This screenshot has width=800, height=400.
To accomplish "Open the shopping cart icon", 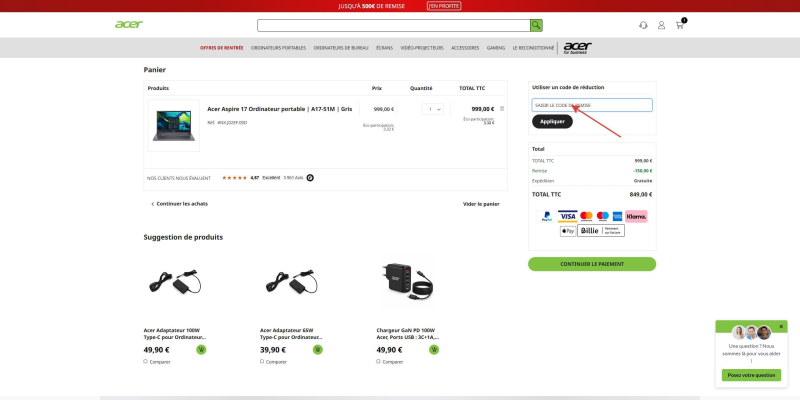I will coord(680,25).
